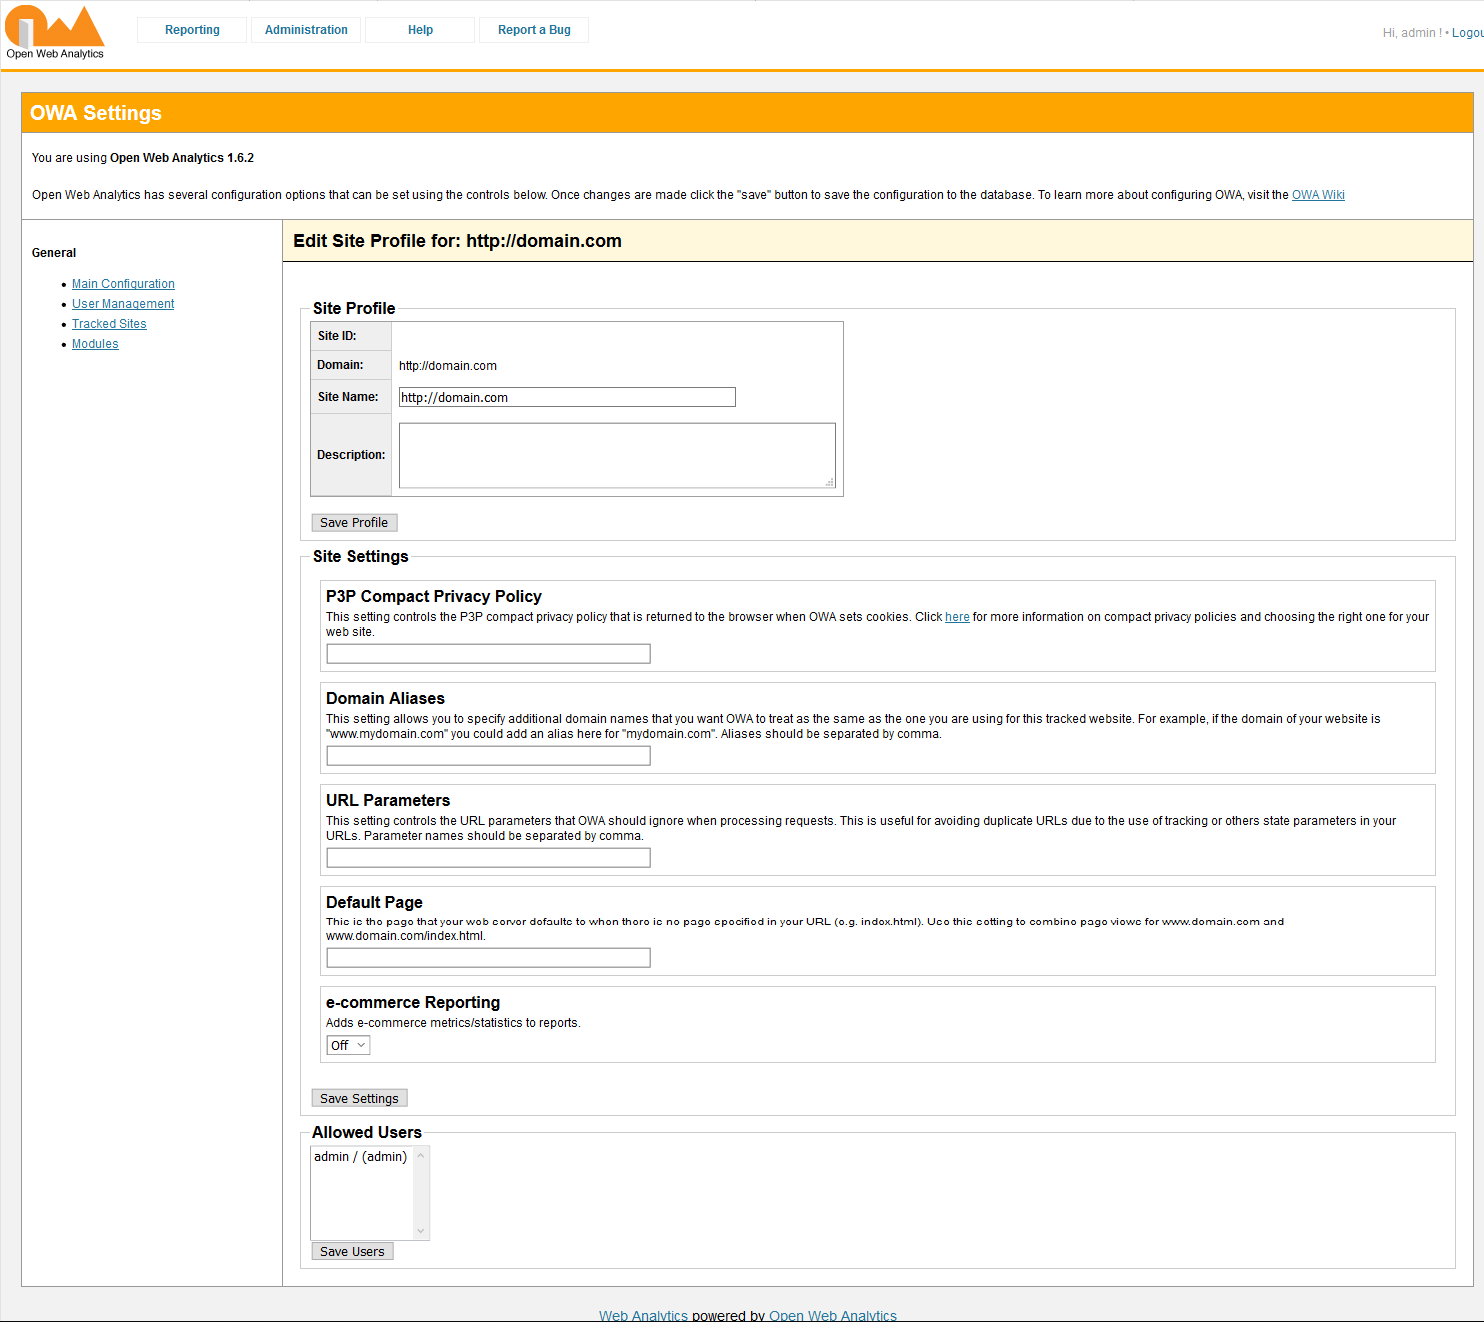Click the Domain Aliases input box
The width and height of the screenshot is (1484, 1322).
pos(488,756)
